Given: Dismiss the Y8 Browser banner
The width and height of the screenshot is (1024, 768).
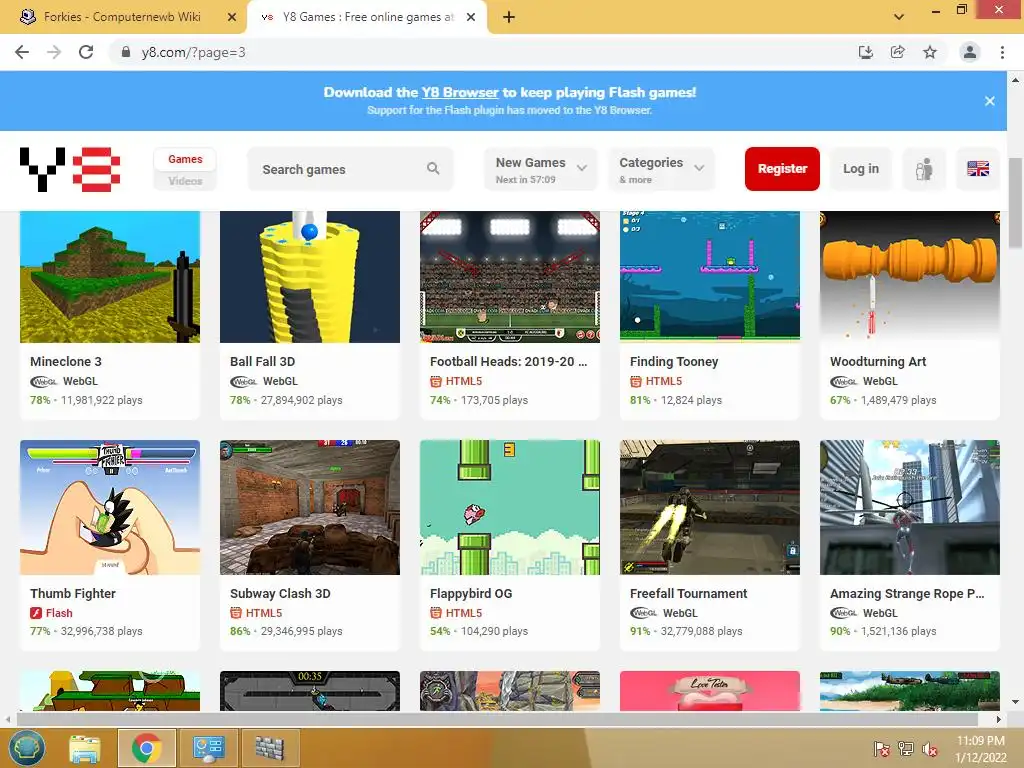Looking at the screenshot, I should point(990,101).
